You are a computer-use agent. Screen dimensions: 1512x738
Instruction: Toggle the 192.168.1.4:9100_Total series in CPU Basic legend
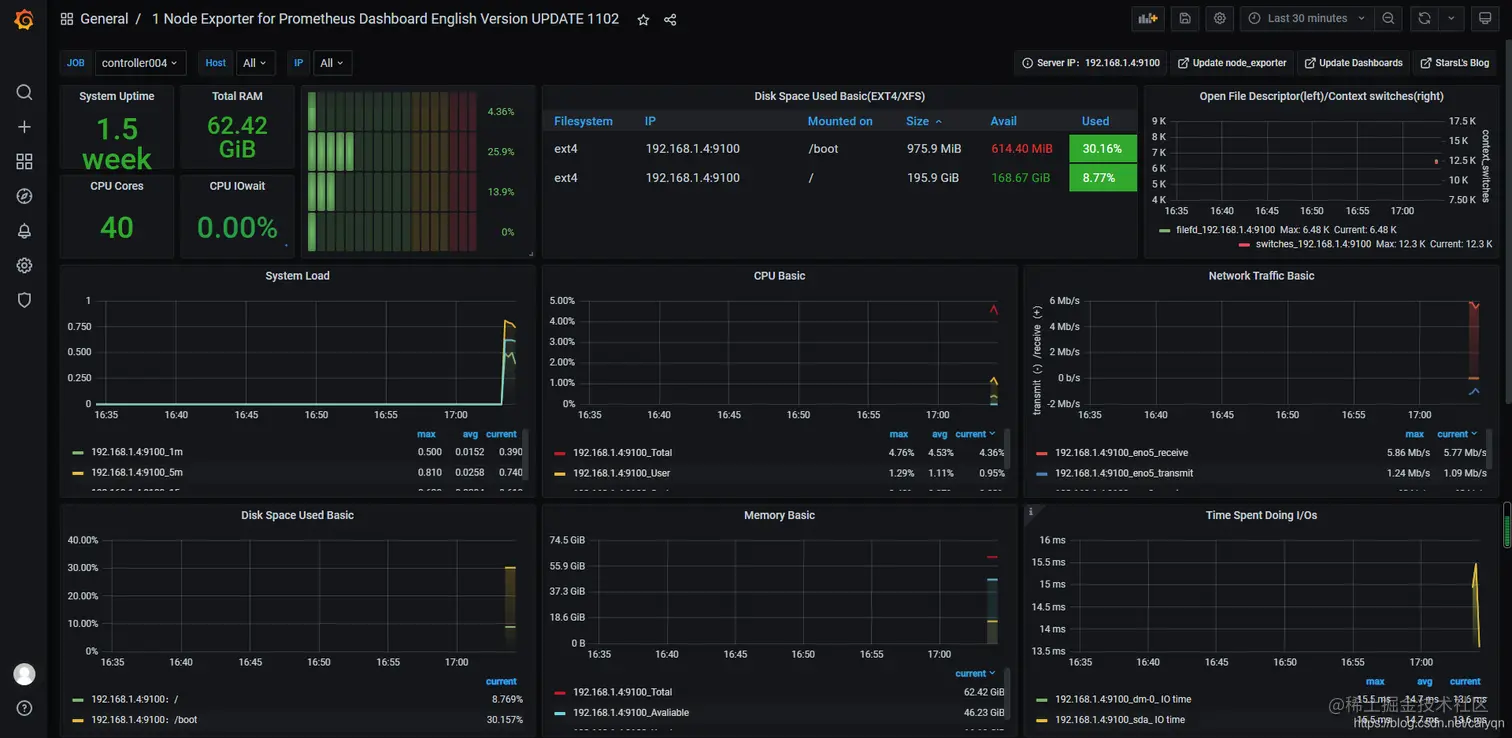coord(622,453)
